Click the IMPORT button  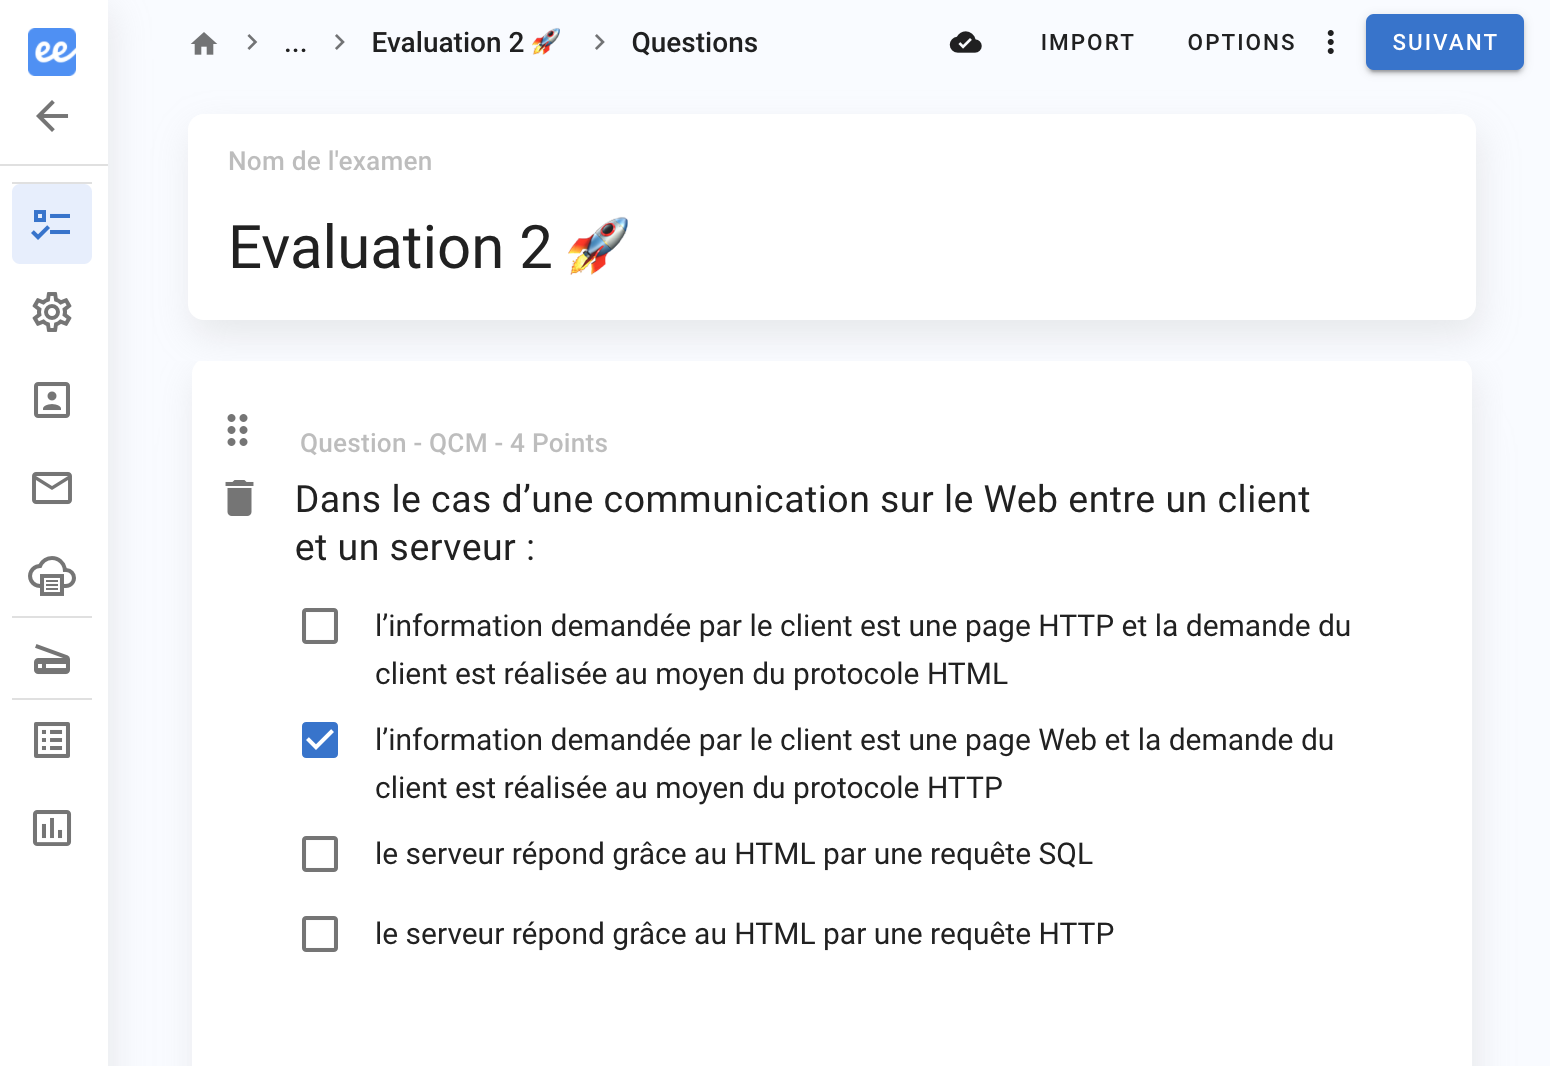click(1087, 42)
